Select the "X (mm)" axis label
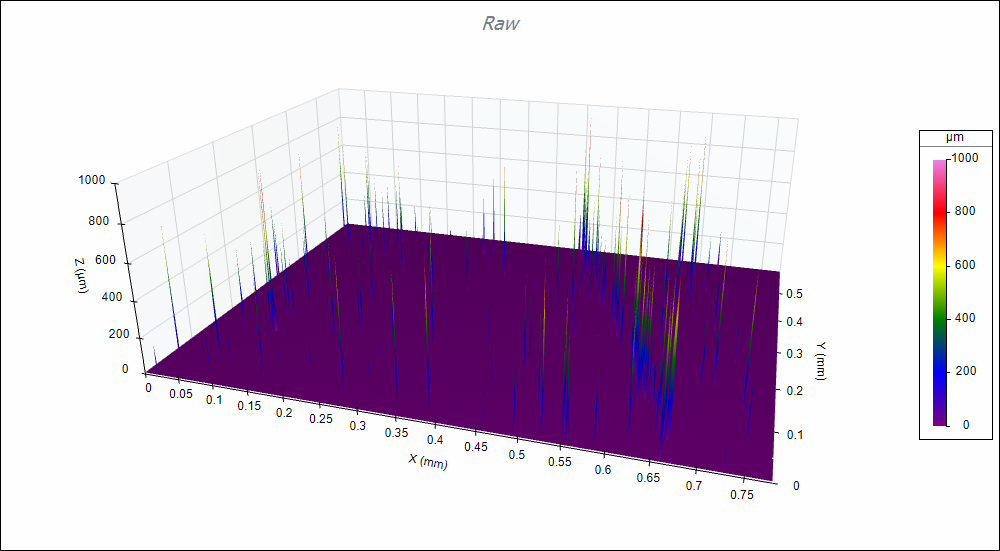Image resolution: width=1000 pixels, height=551 pixels. (427, 461)
